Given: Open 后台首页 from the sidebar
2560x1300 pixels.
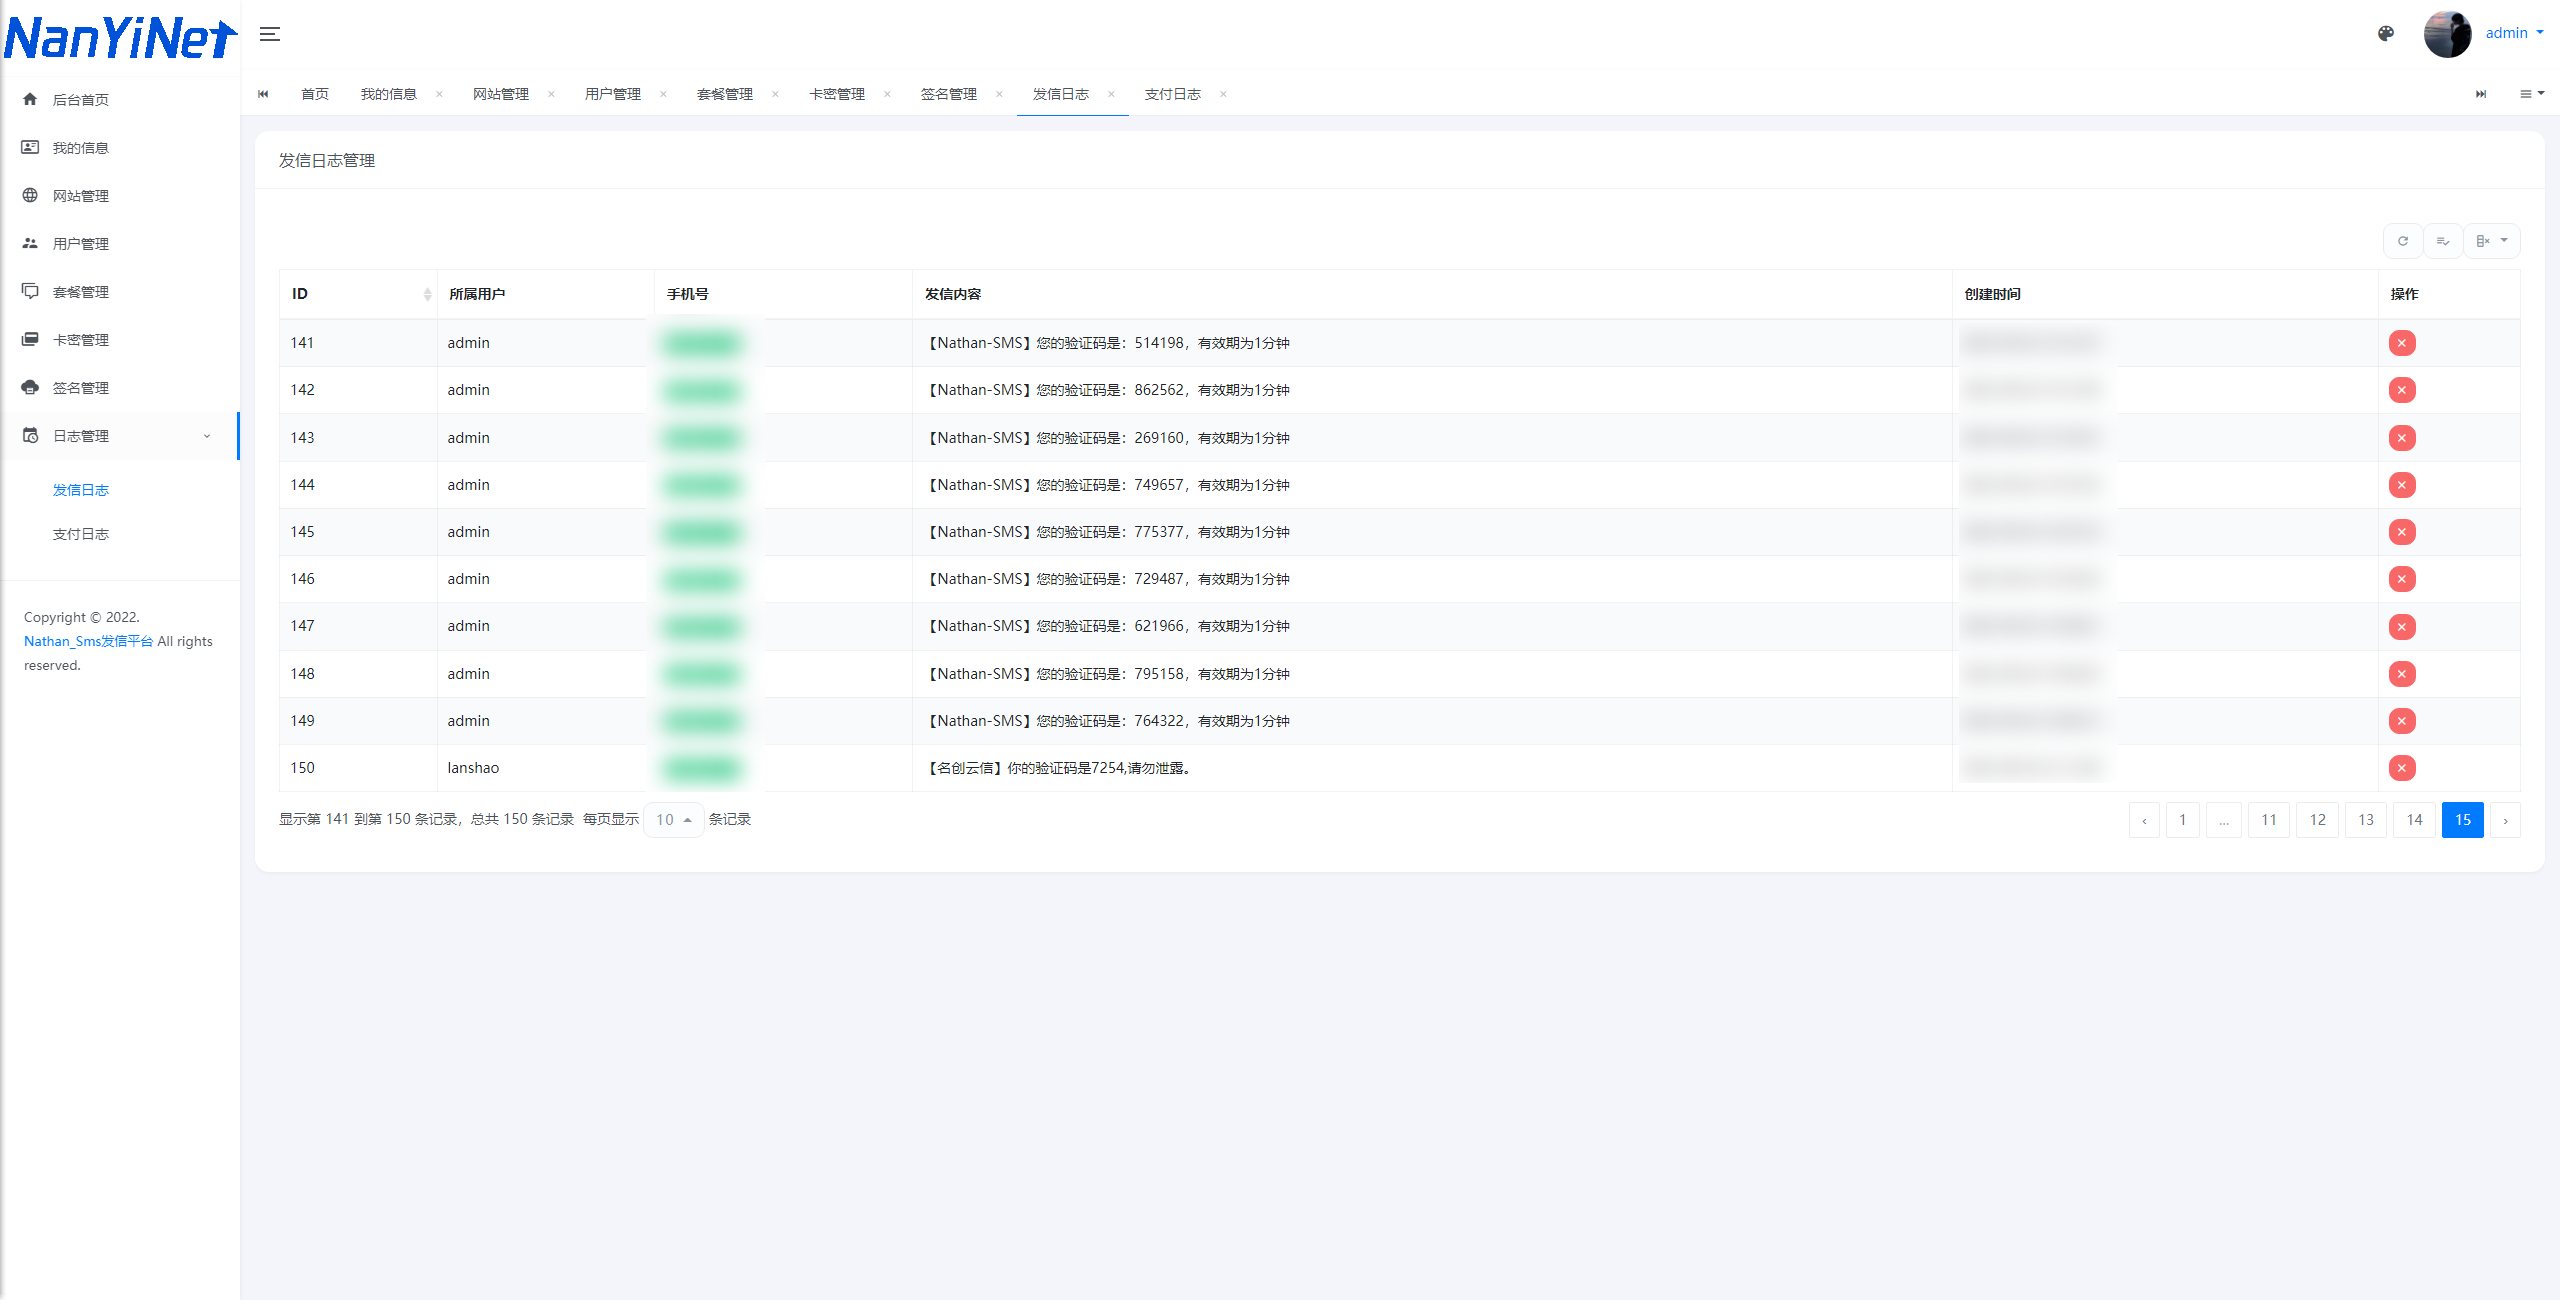Looking at the screenshot, I should (x=80, y=99).
